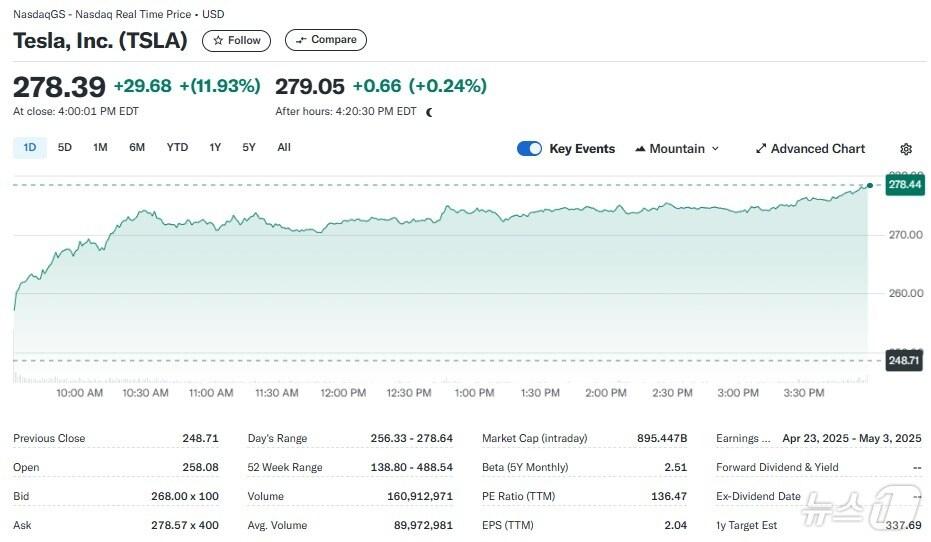Switch to the 1Y chart range

[215, 148]
